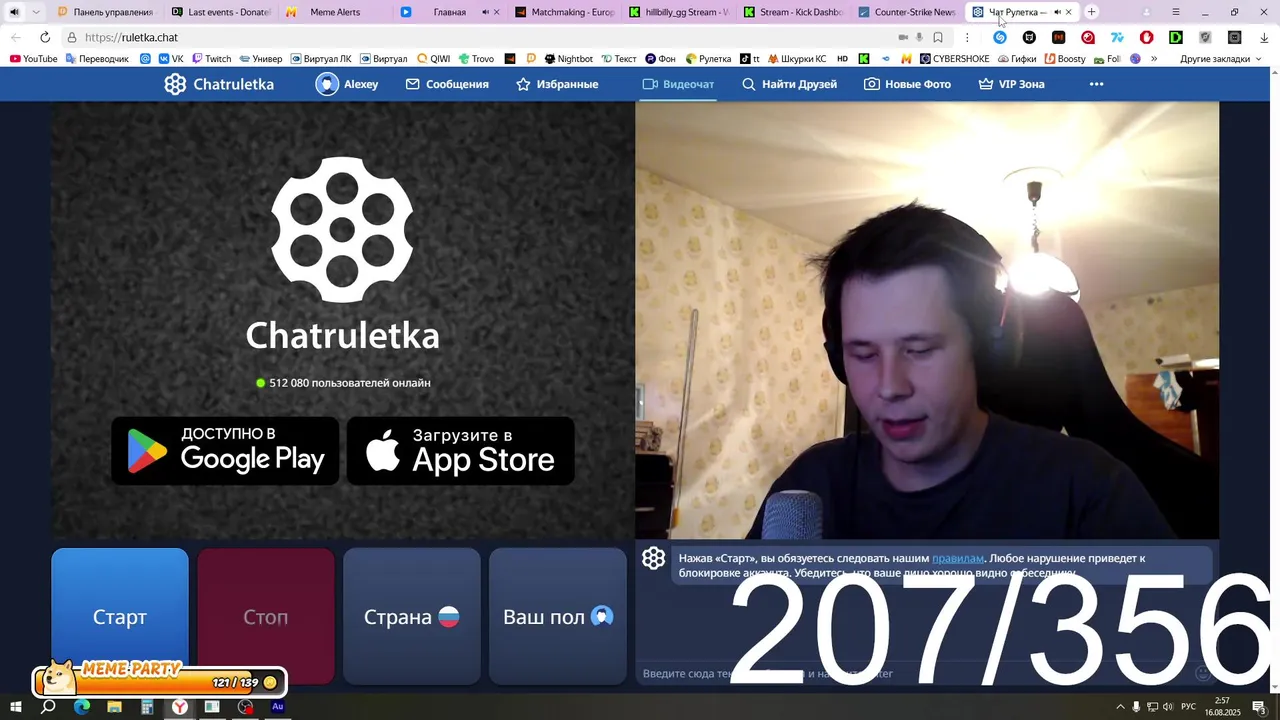Switch to the Counter-Strike News tab

(905, 12)
